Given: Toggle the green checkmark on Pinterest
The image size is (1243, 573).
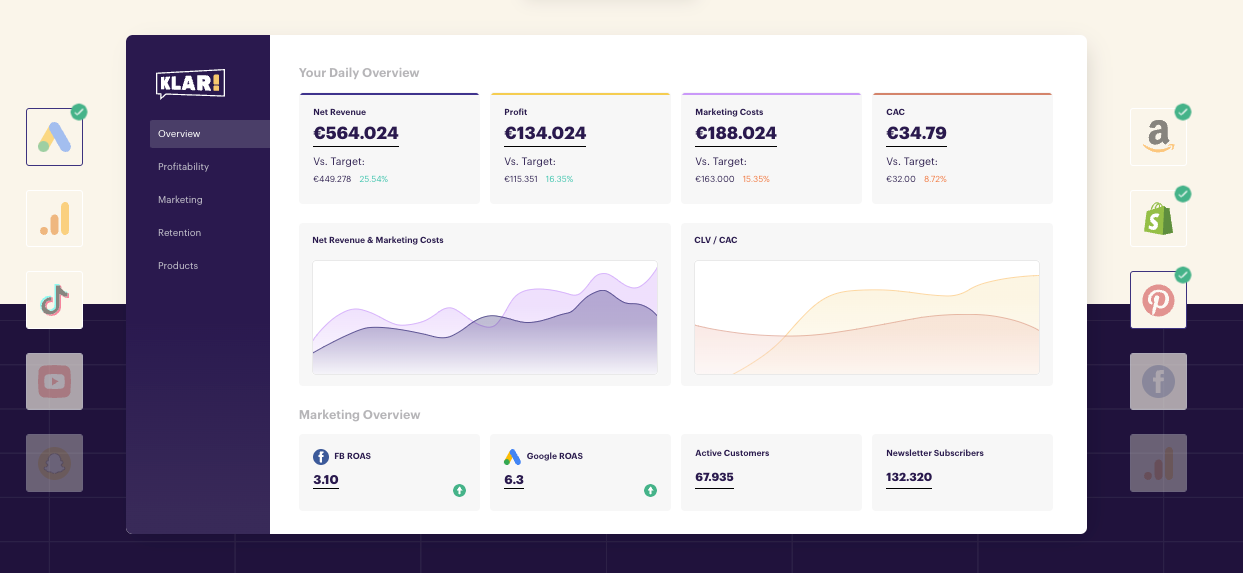Looking at the screenshot, I should click(x=1183, y=274).
